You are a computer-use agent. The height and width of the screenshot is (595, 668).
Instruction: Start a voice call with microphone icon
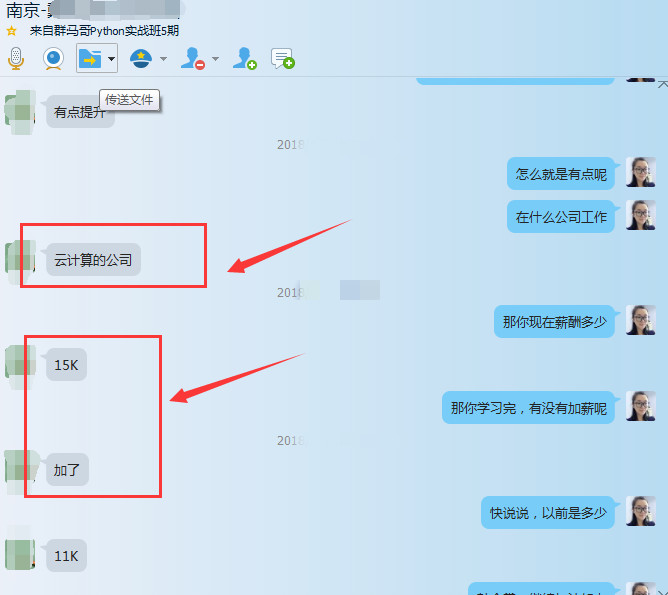click(15, 59)
